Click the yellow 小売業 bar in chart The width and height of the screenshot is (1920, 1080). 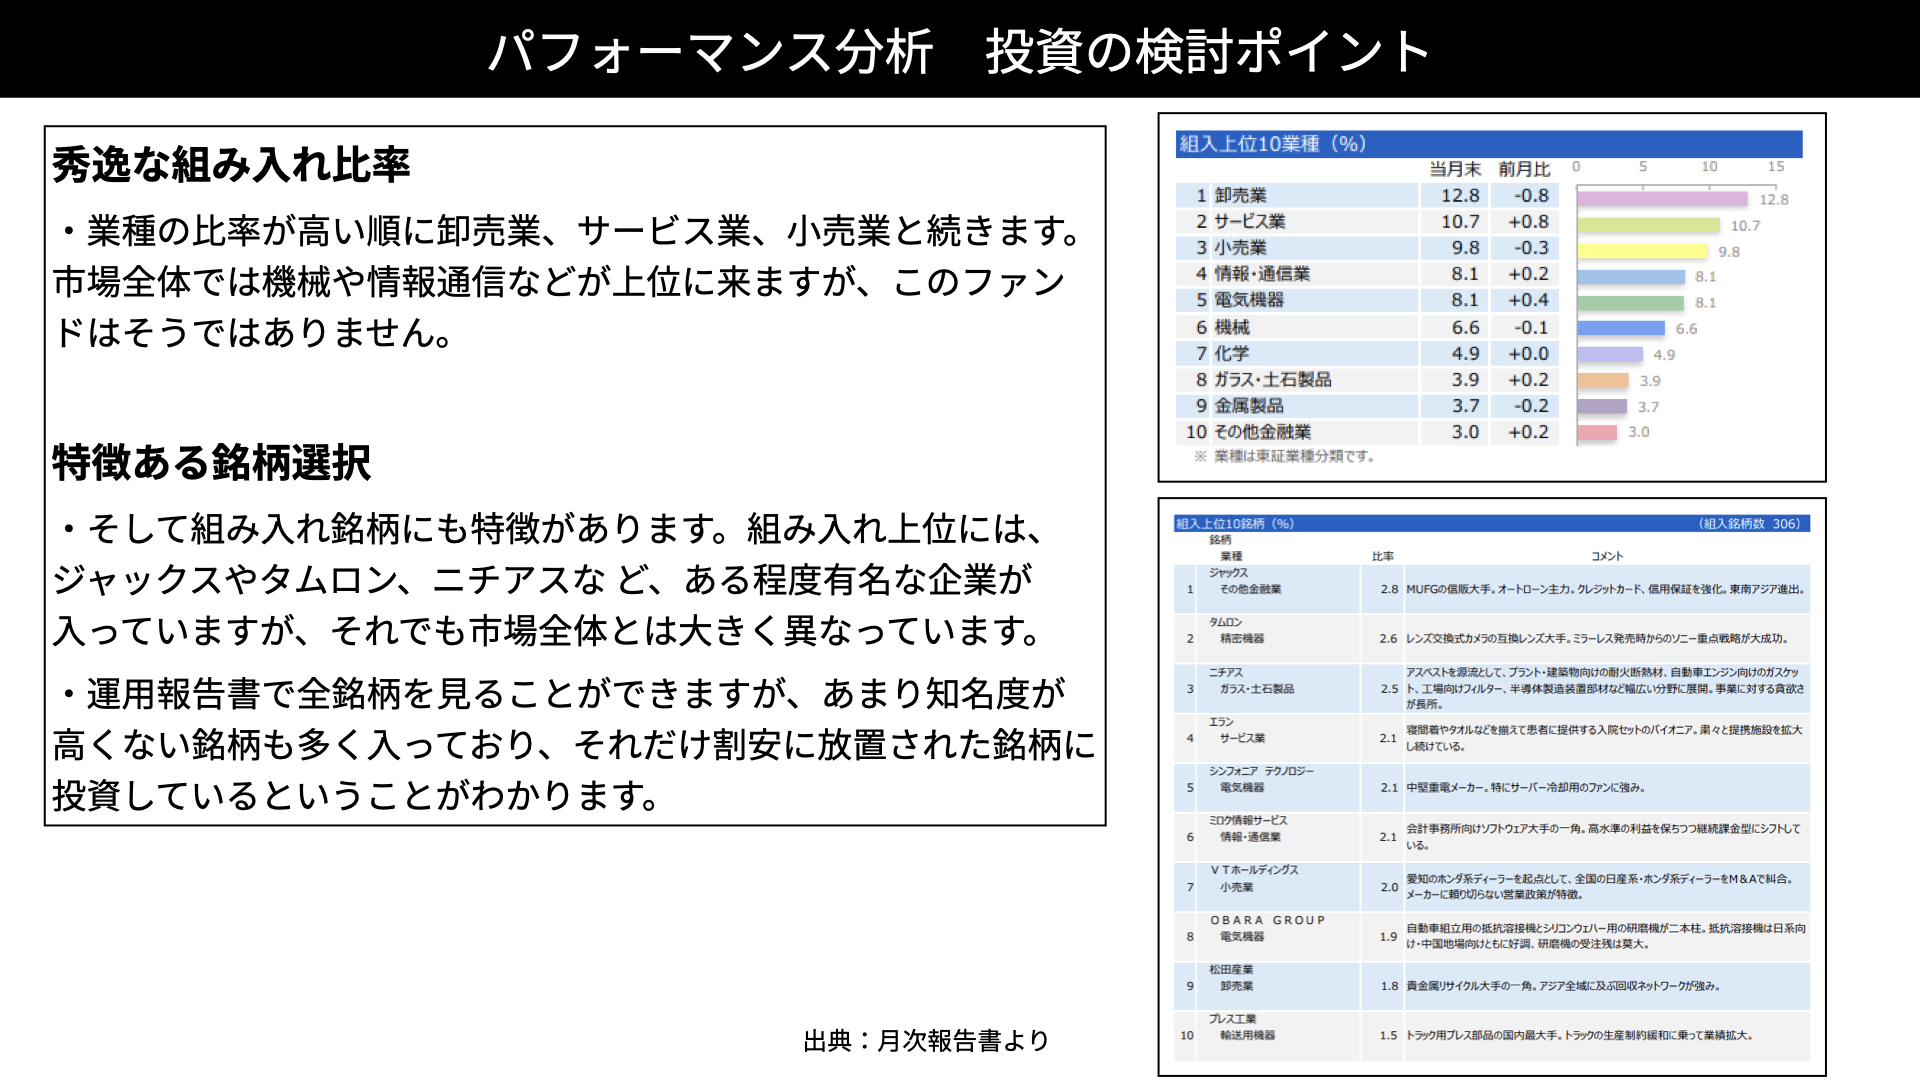1642,251
